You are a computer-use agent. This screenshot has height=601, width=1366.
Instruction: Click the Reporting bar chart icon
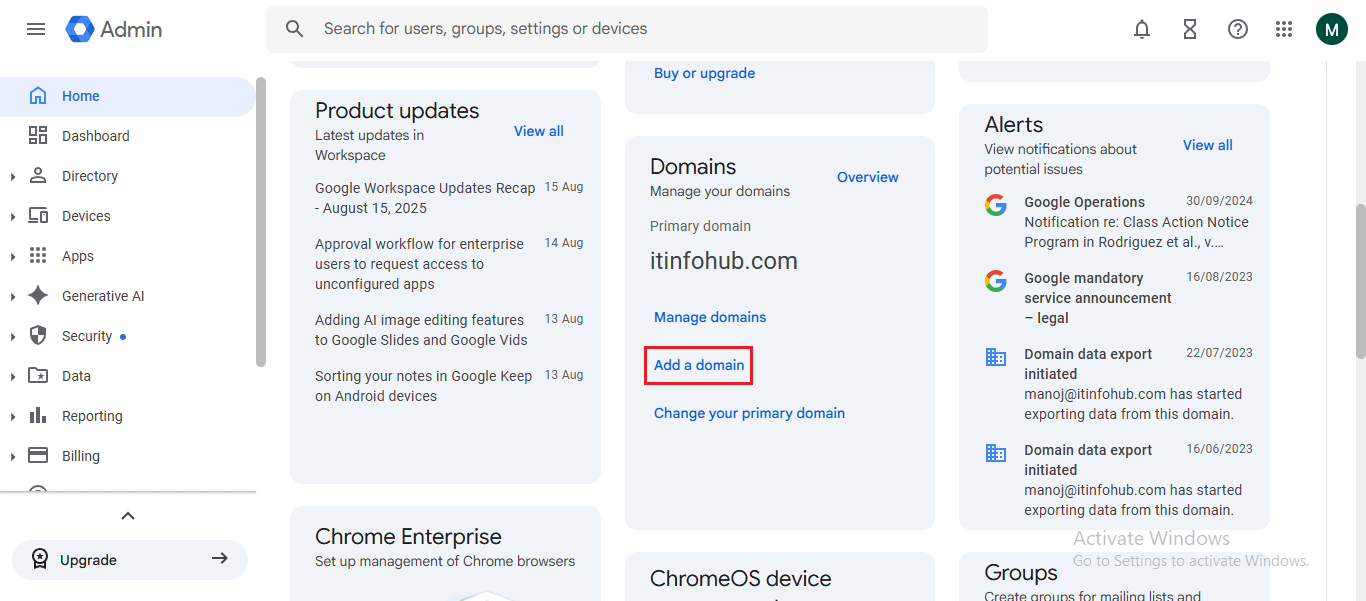click(x=38, y=416)
